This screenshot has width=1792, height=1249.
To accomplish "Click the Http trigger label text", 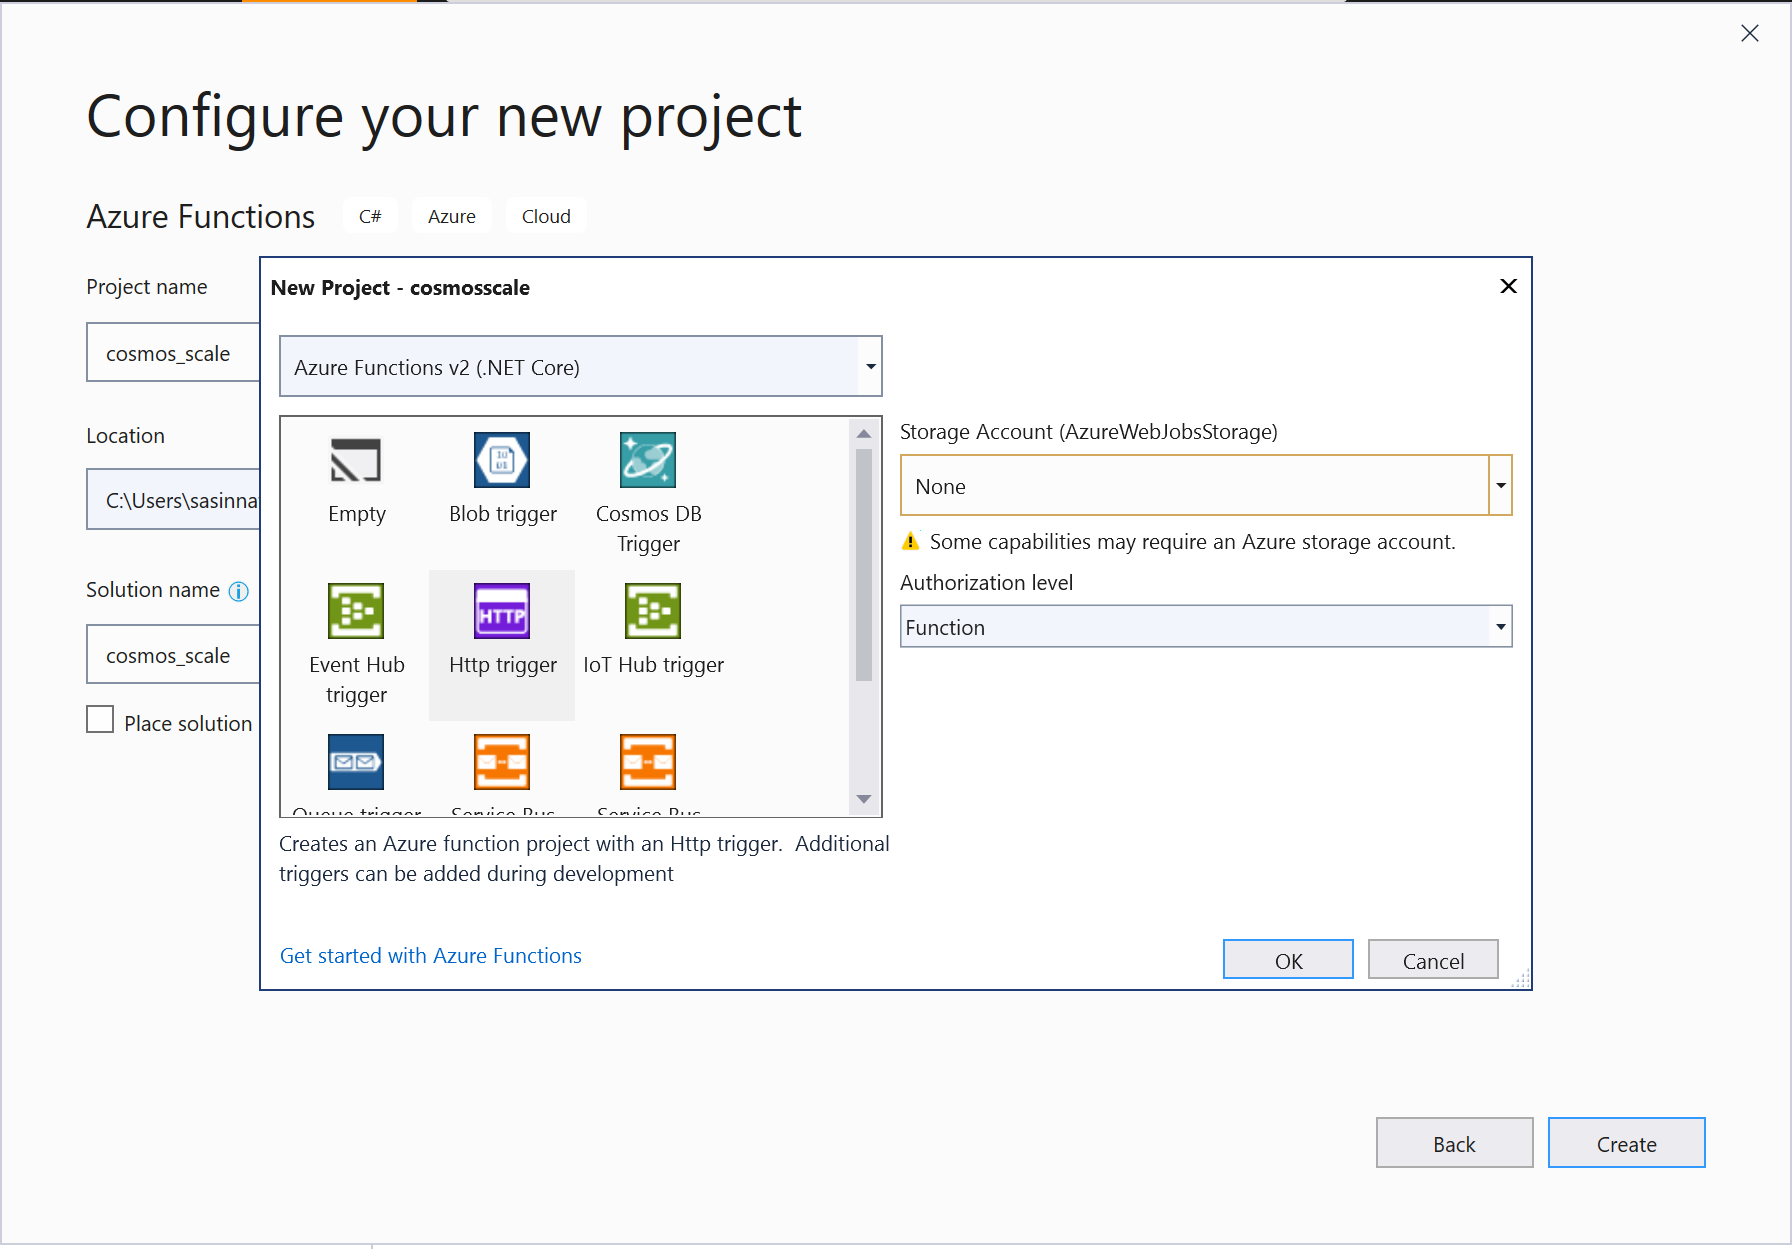I will point(503,665).
